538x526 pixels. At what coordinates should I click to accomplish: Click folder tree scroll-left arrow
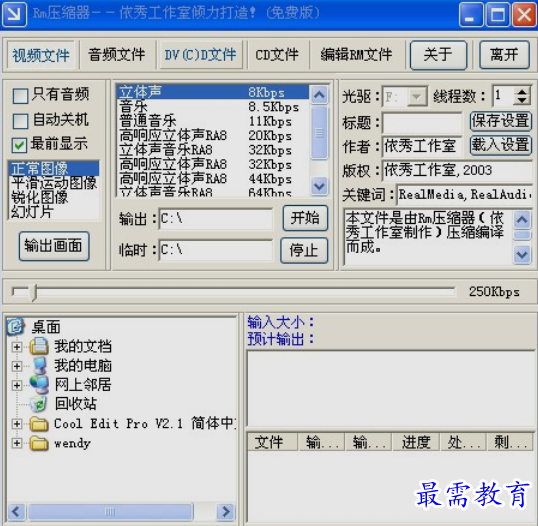[16, 512]
